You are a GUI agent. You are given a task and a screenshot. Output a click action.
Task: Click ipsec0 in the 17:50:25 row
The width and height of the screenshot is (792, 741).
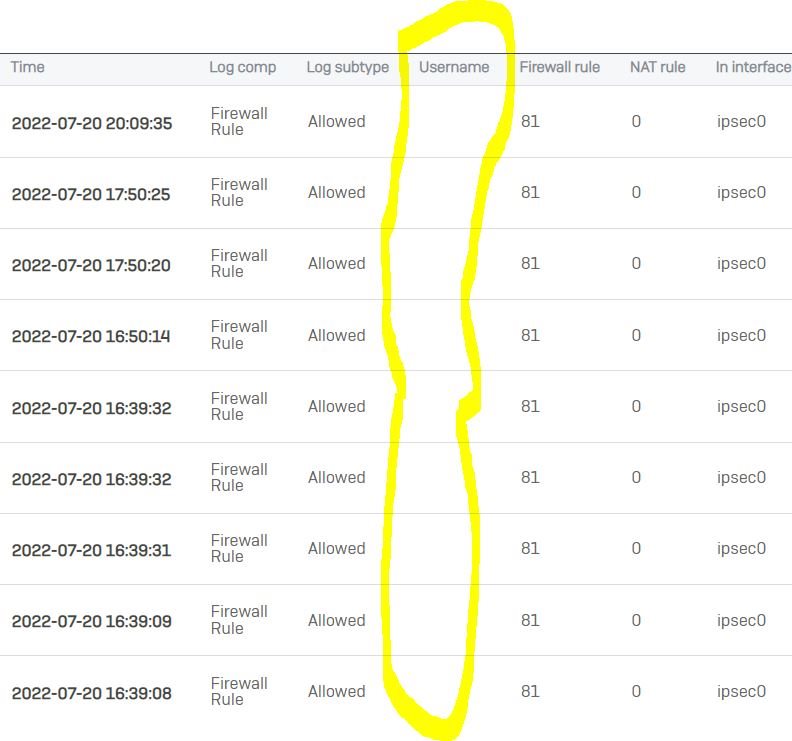coord(741,193)
